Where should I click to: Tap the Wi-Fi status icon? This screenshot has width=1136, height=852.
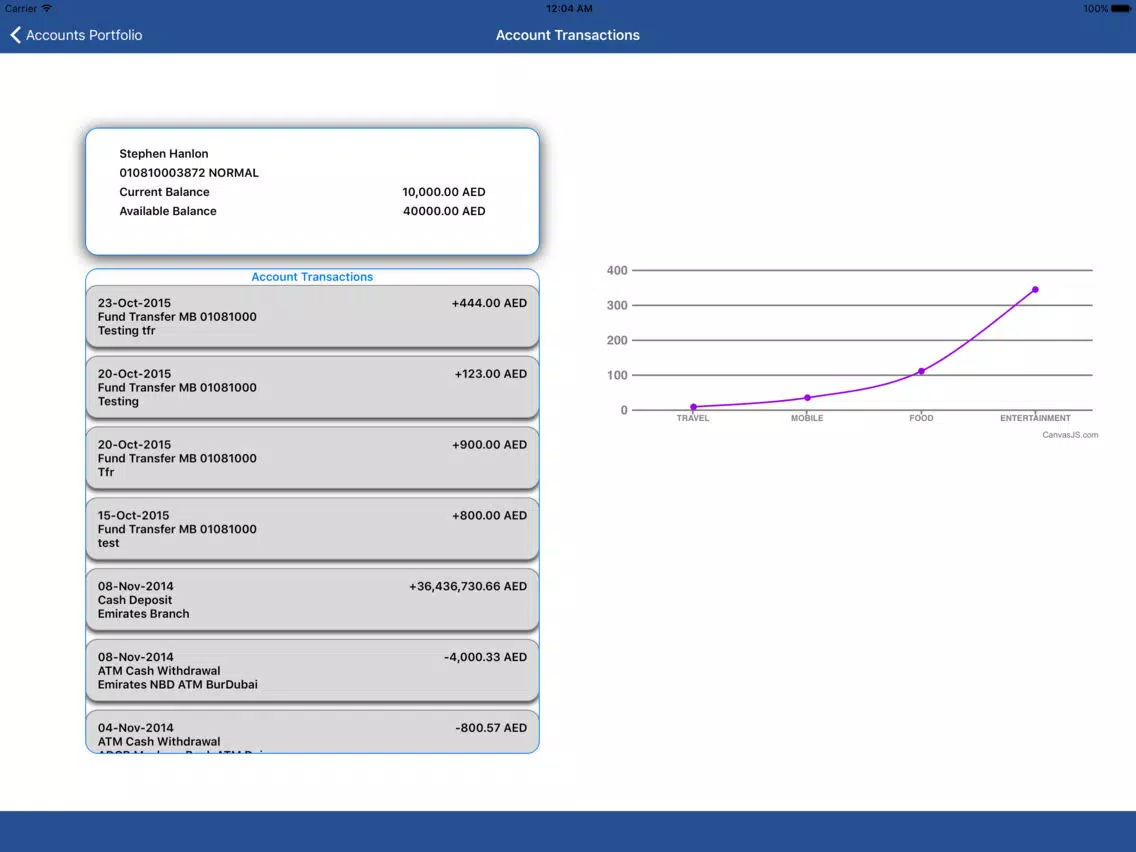pyautogui.click(x=47, y=8)
